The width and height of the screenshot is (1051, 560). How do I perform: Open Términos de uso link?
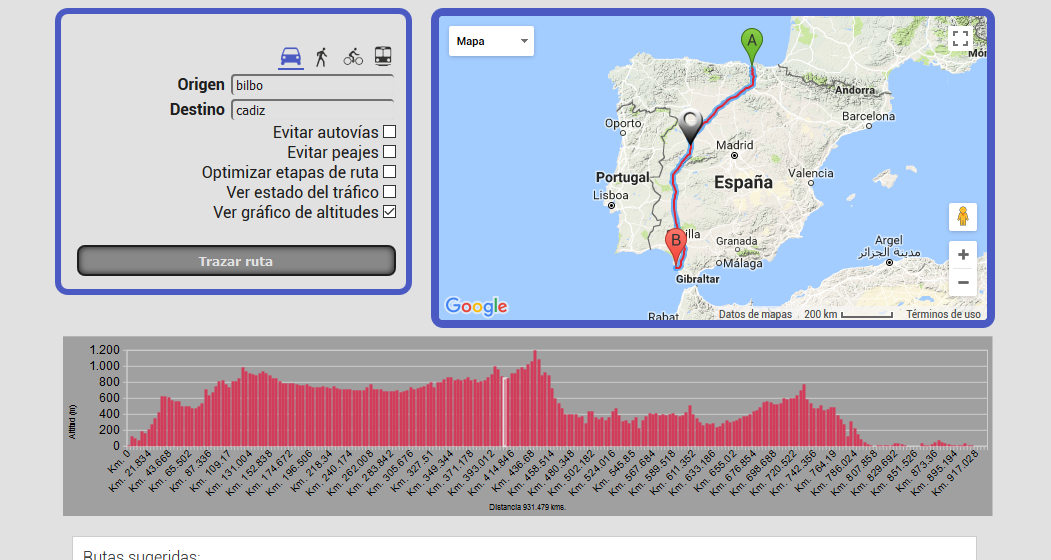point(944,314)
